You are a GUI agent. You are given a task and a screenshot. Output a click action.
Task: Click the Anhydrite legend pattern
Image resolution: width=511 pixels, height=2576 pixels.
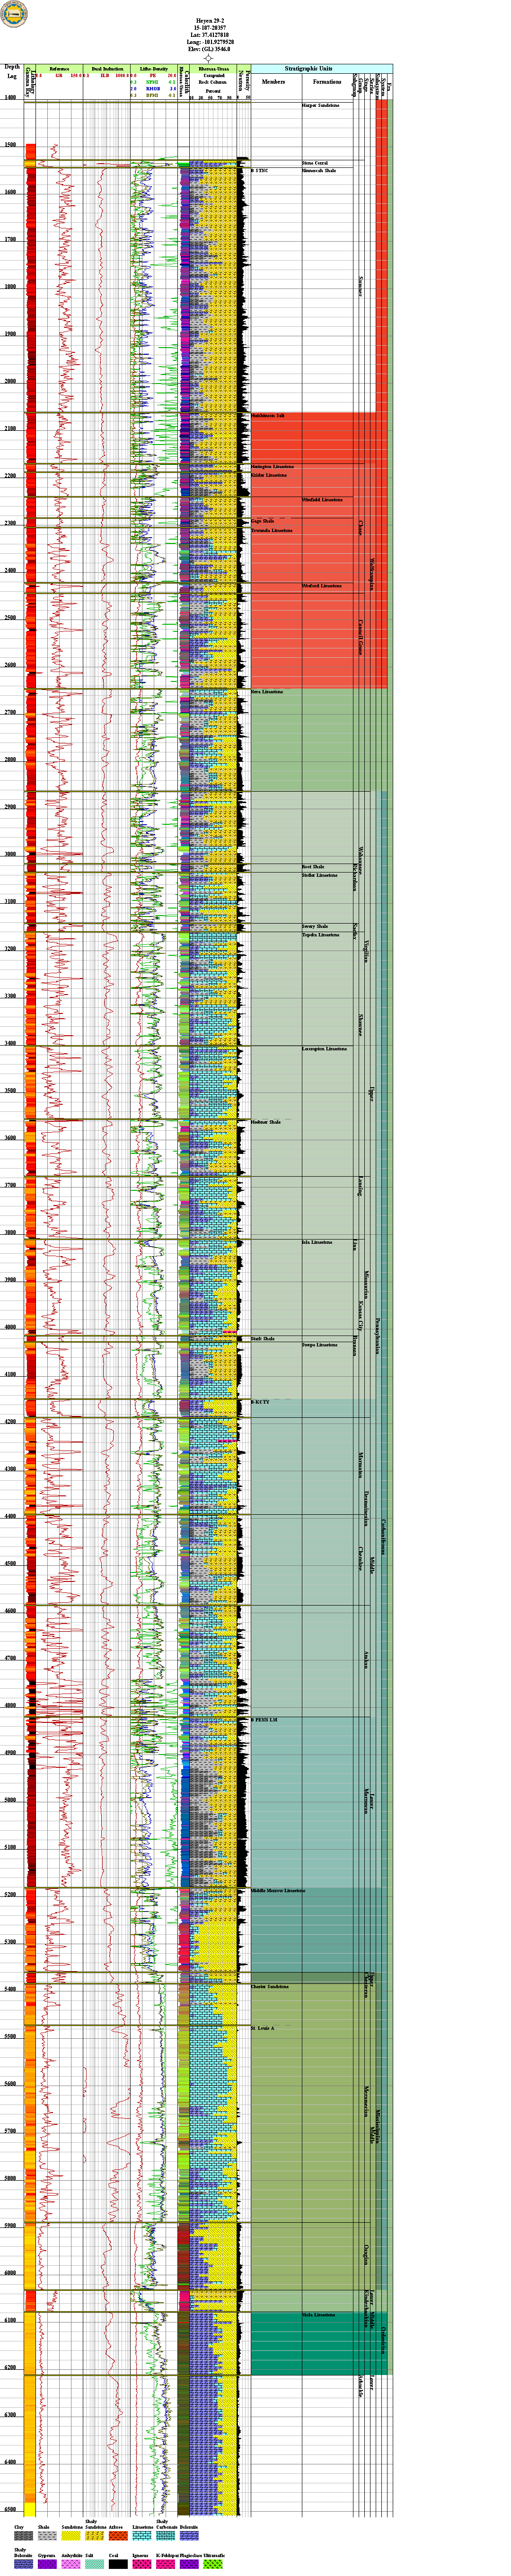pyautogui.click(x=71, y=2564)
